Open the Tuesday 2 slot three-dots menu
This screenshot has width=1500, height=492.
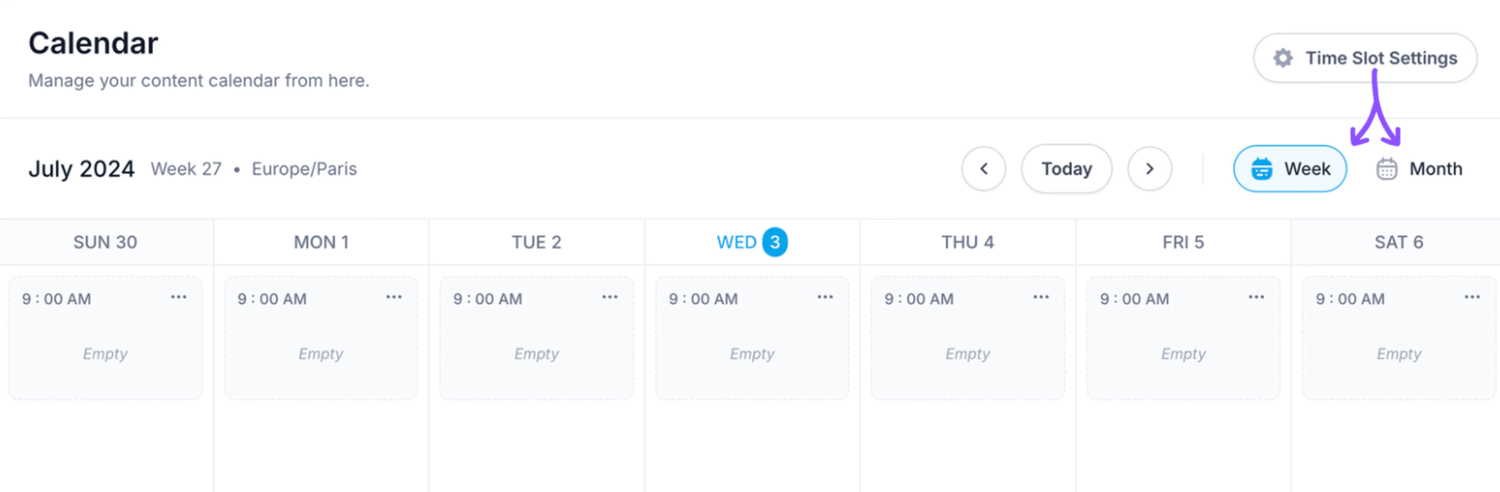click(x=610, y=297)
